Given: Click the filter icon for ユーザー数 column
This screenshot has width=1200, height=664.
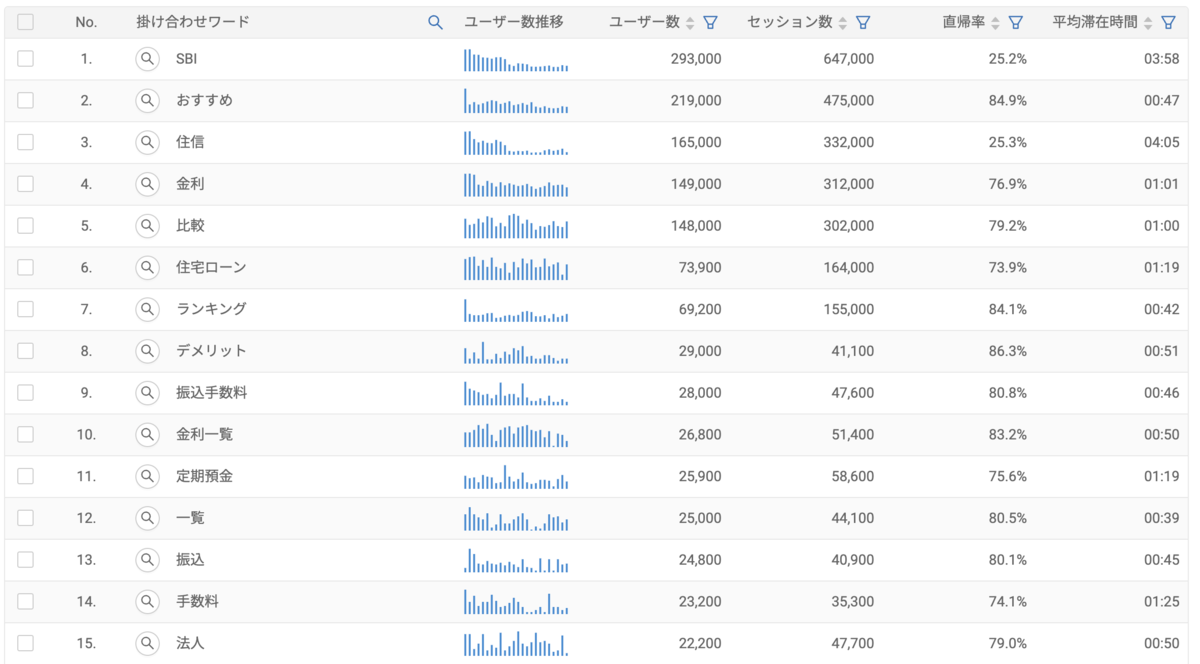Looking at the screenshot, I should coord(710,21).
